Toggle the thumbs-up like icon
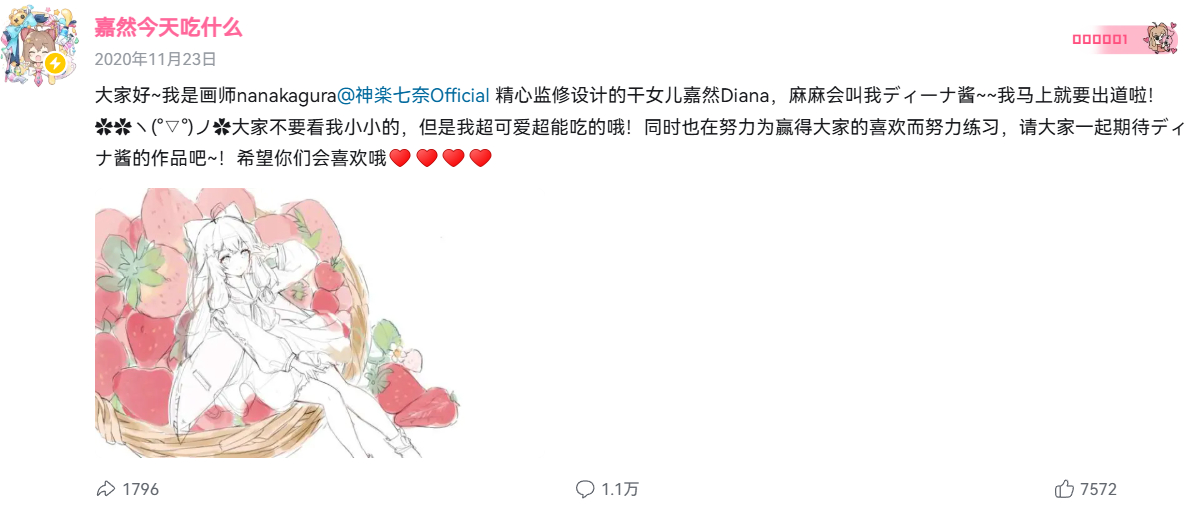1188x511 pixels. [x=1065, y=489]
